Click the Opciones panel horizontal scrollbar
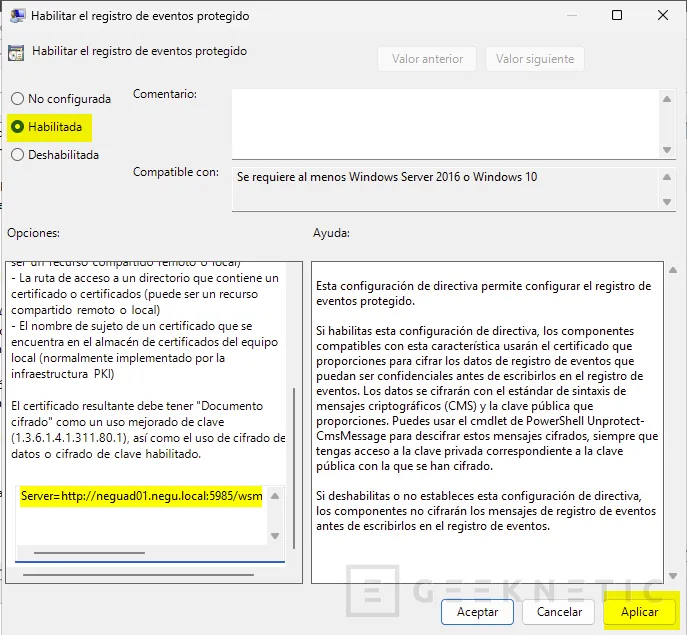The image size is (687, 635). pos(138,575)
